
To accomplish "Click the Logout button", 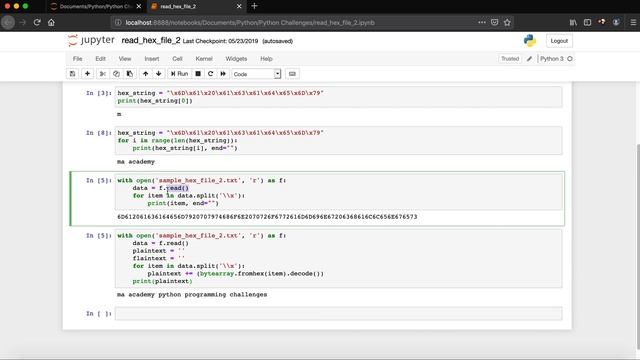I will pos(559,41).
